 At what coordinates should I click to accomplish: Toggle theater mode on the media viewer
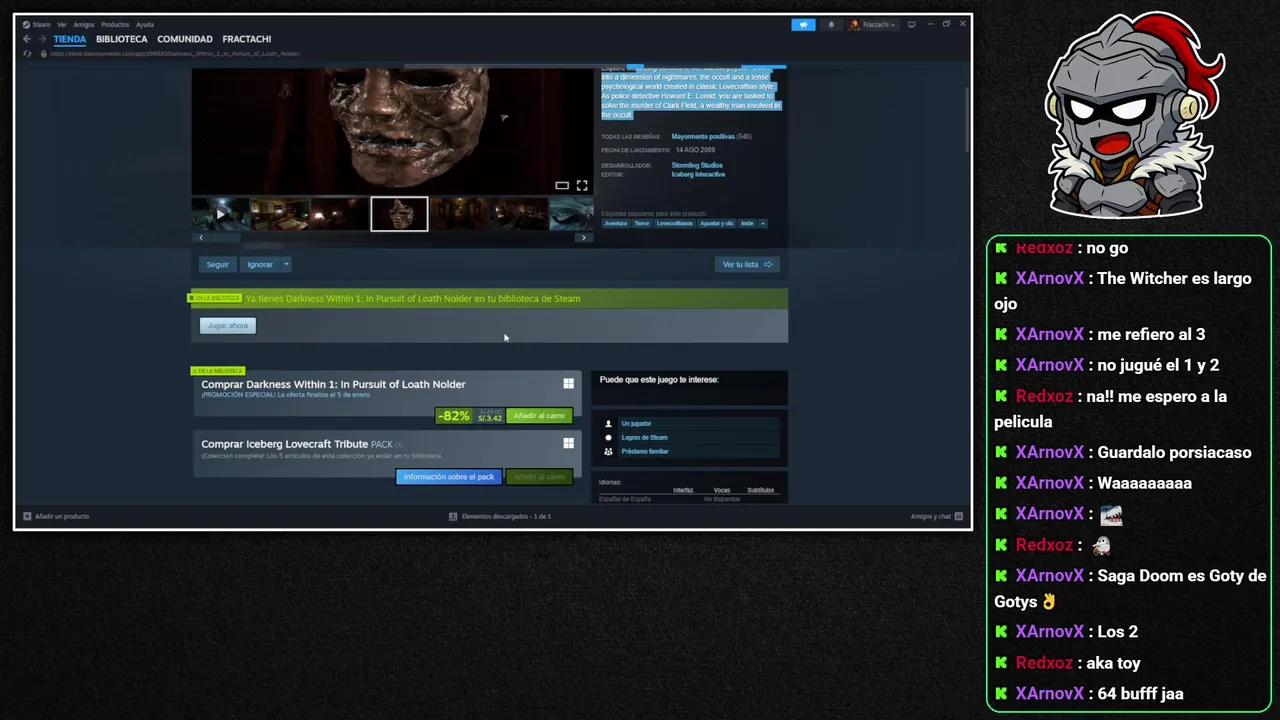[562, 185]
